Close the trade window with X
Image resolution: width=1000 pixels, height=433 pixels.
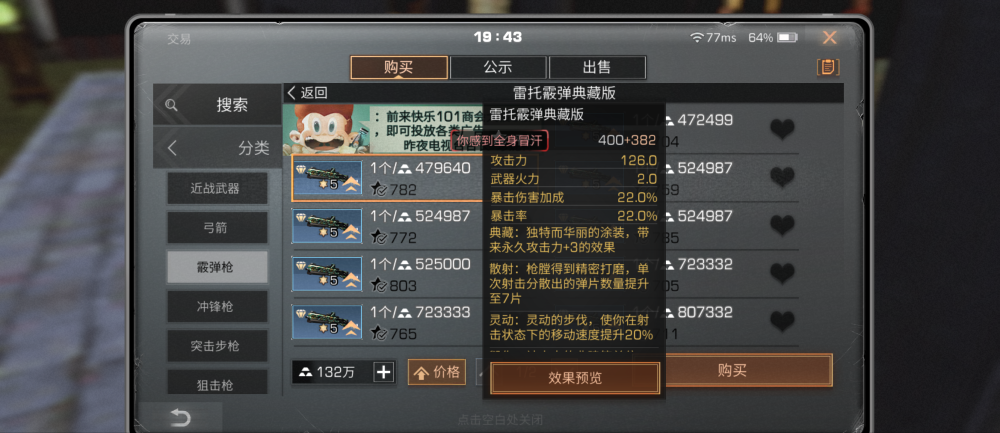point(829,38)
